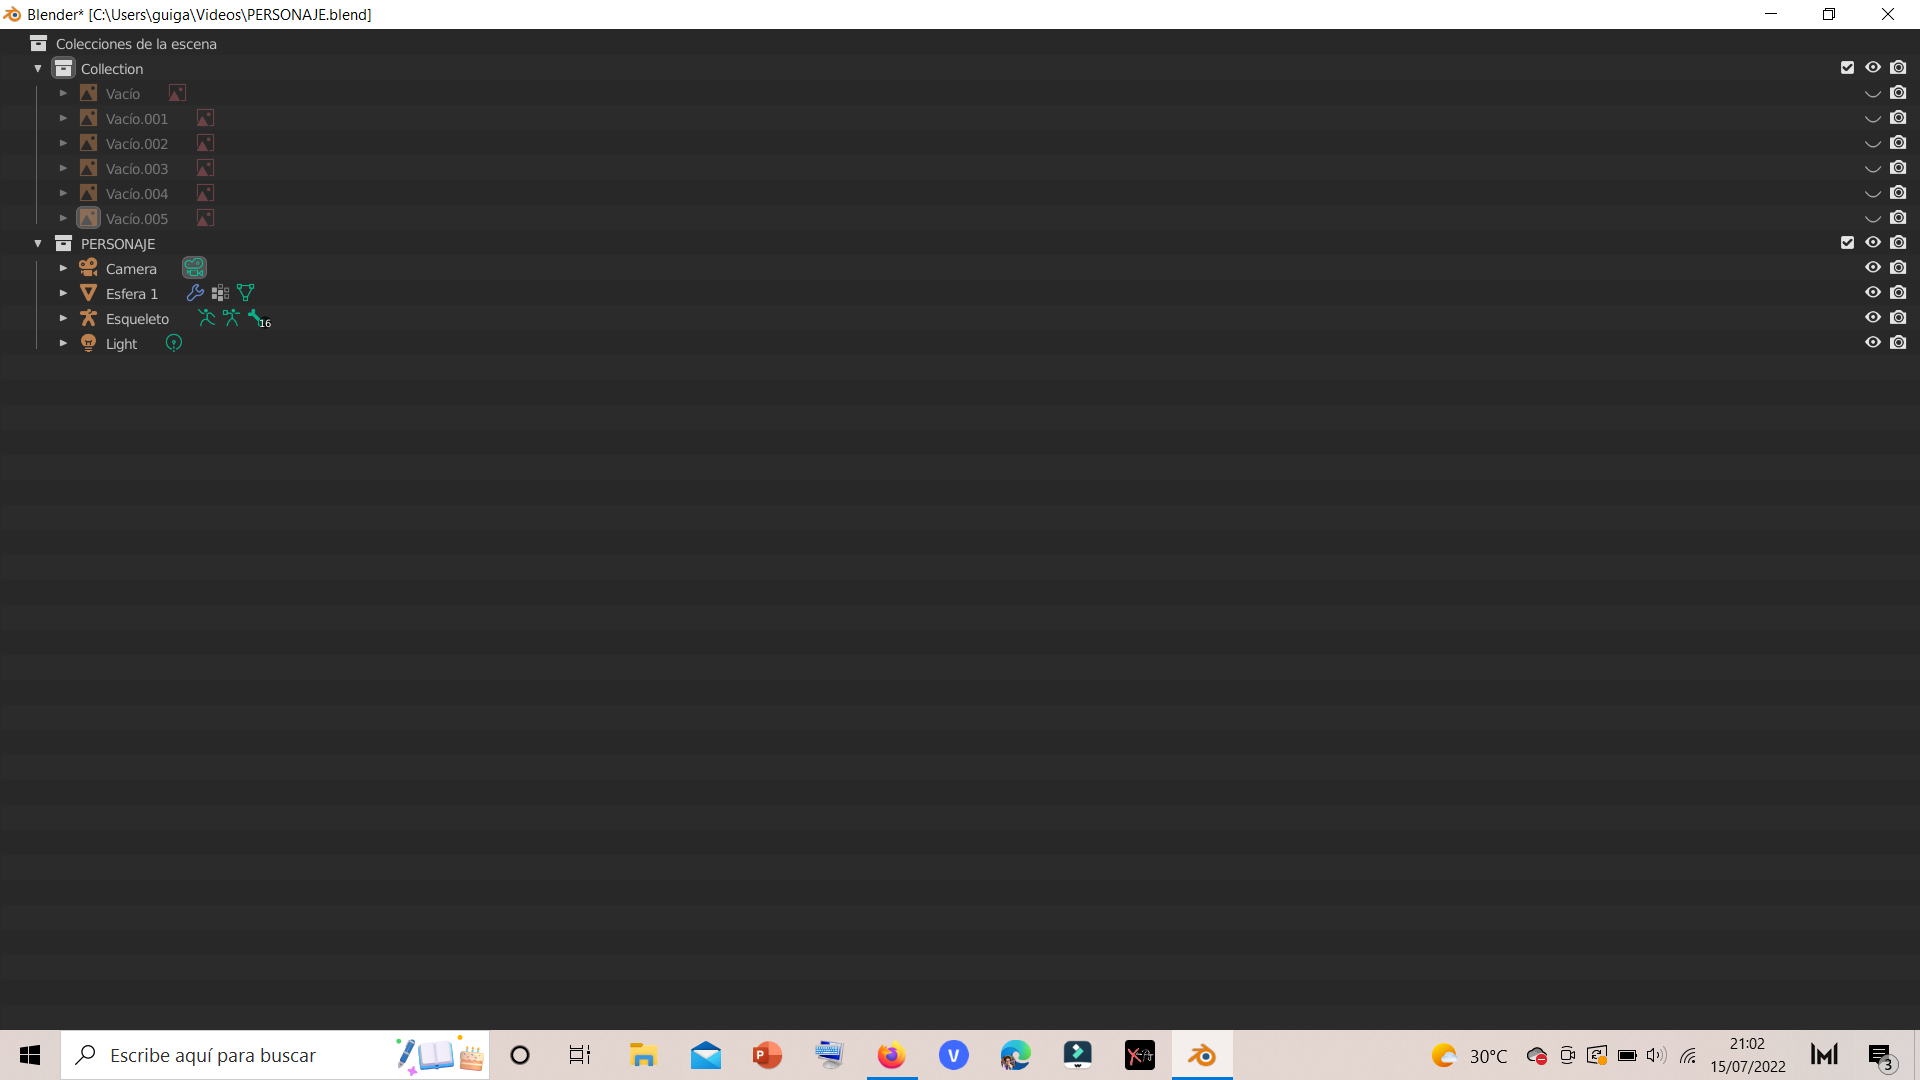Click the Camera data icon beside Camera
Screen dimensions: 1920x1080
click(x=194, y=268)
